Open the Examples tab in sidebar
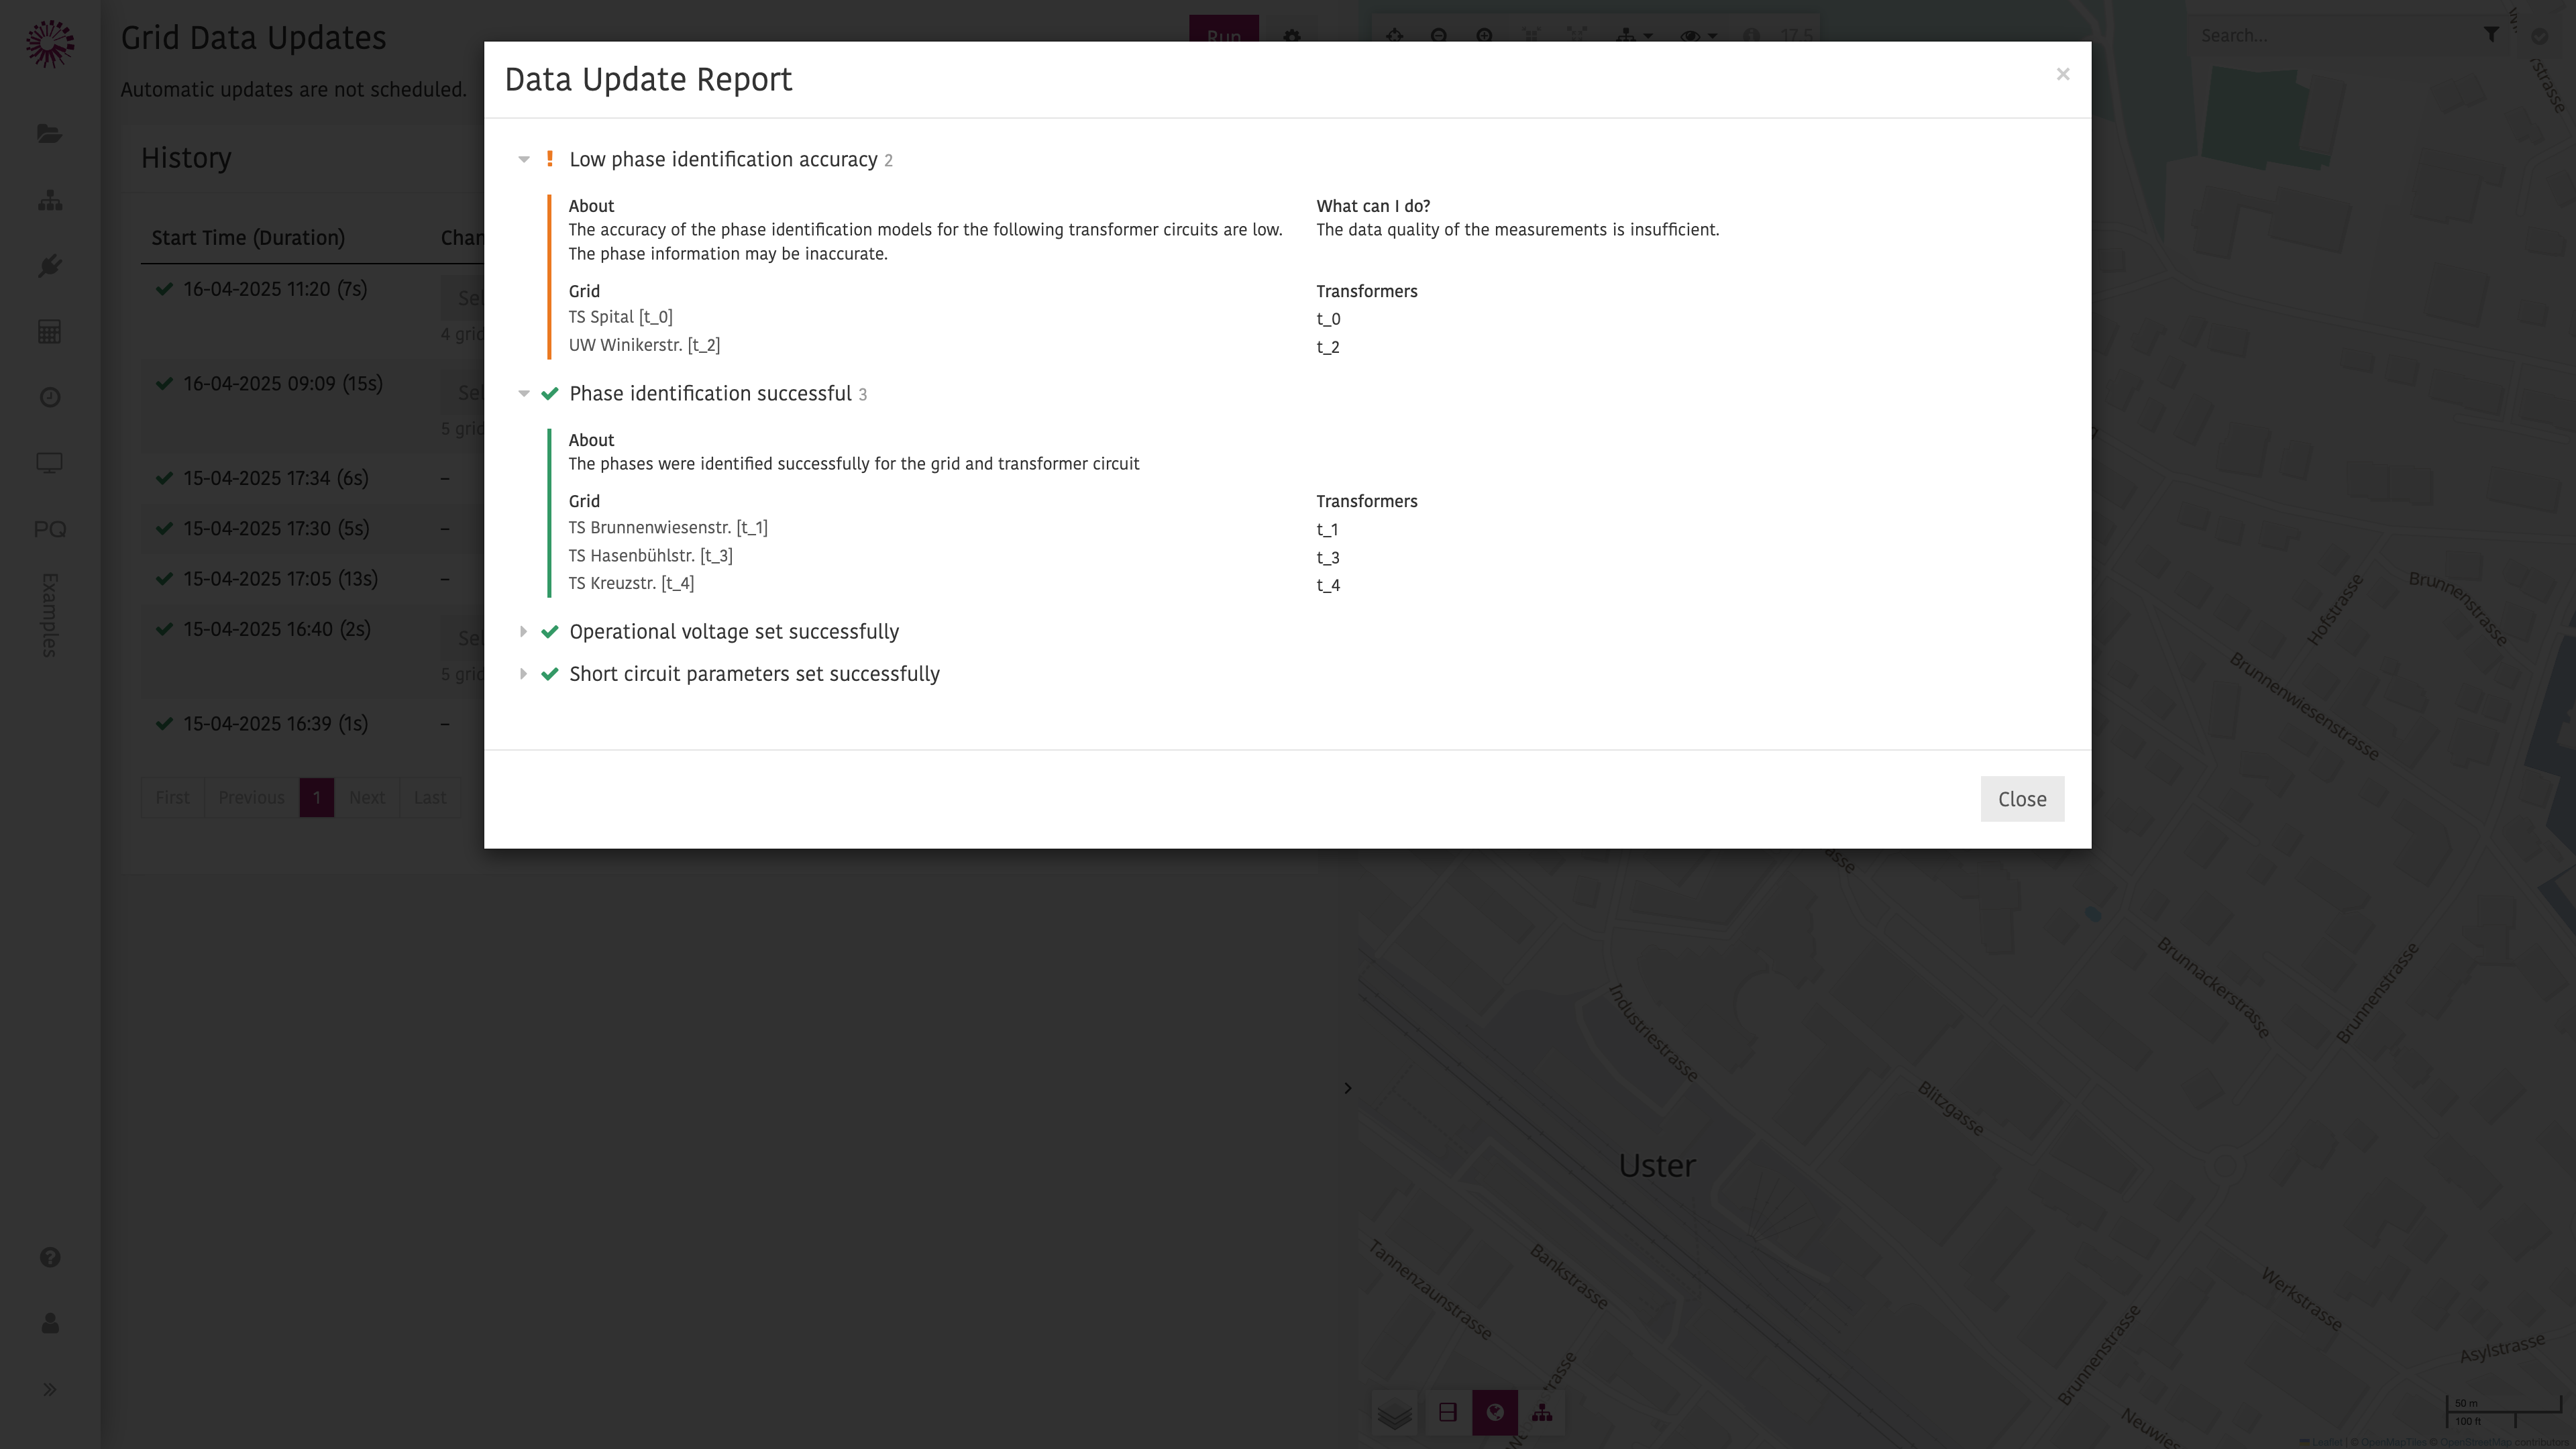 point(49,614)
